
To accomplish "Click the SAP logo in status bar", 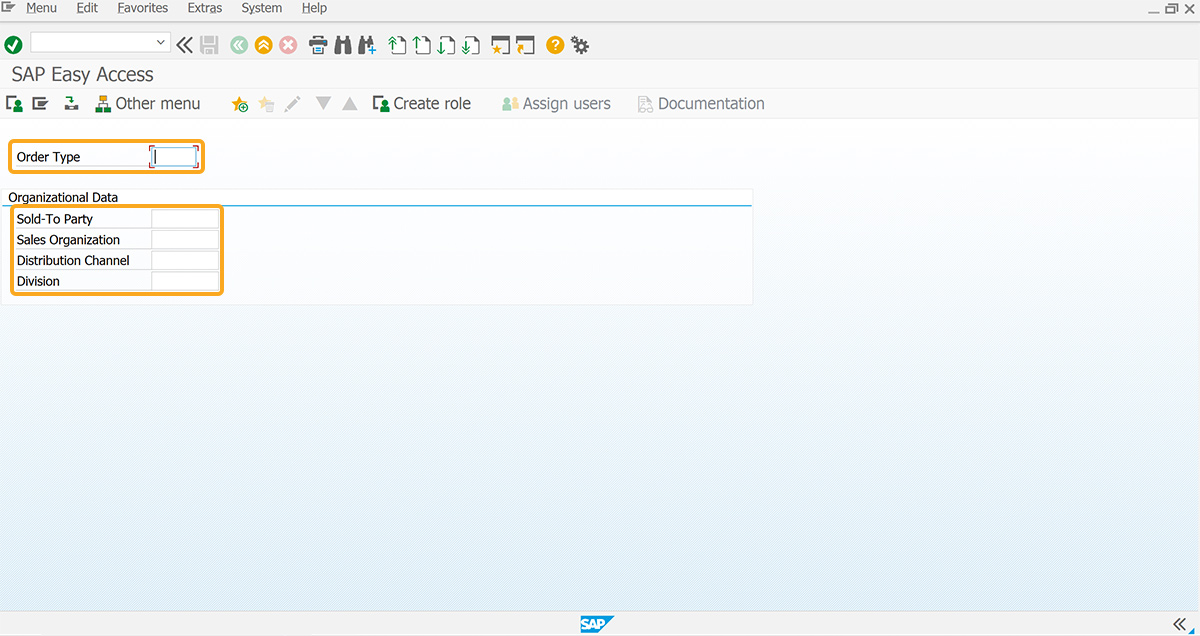I will 597,624.
